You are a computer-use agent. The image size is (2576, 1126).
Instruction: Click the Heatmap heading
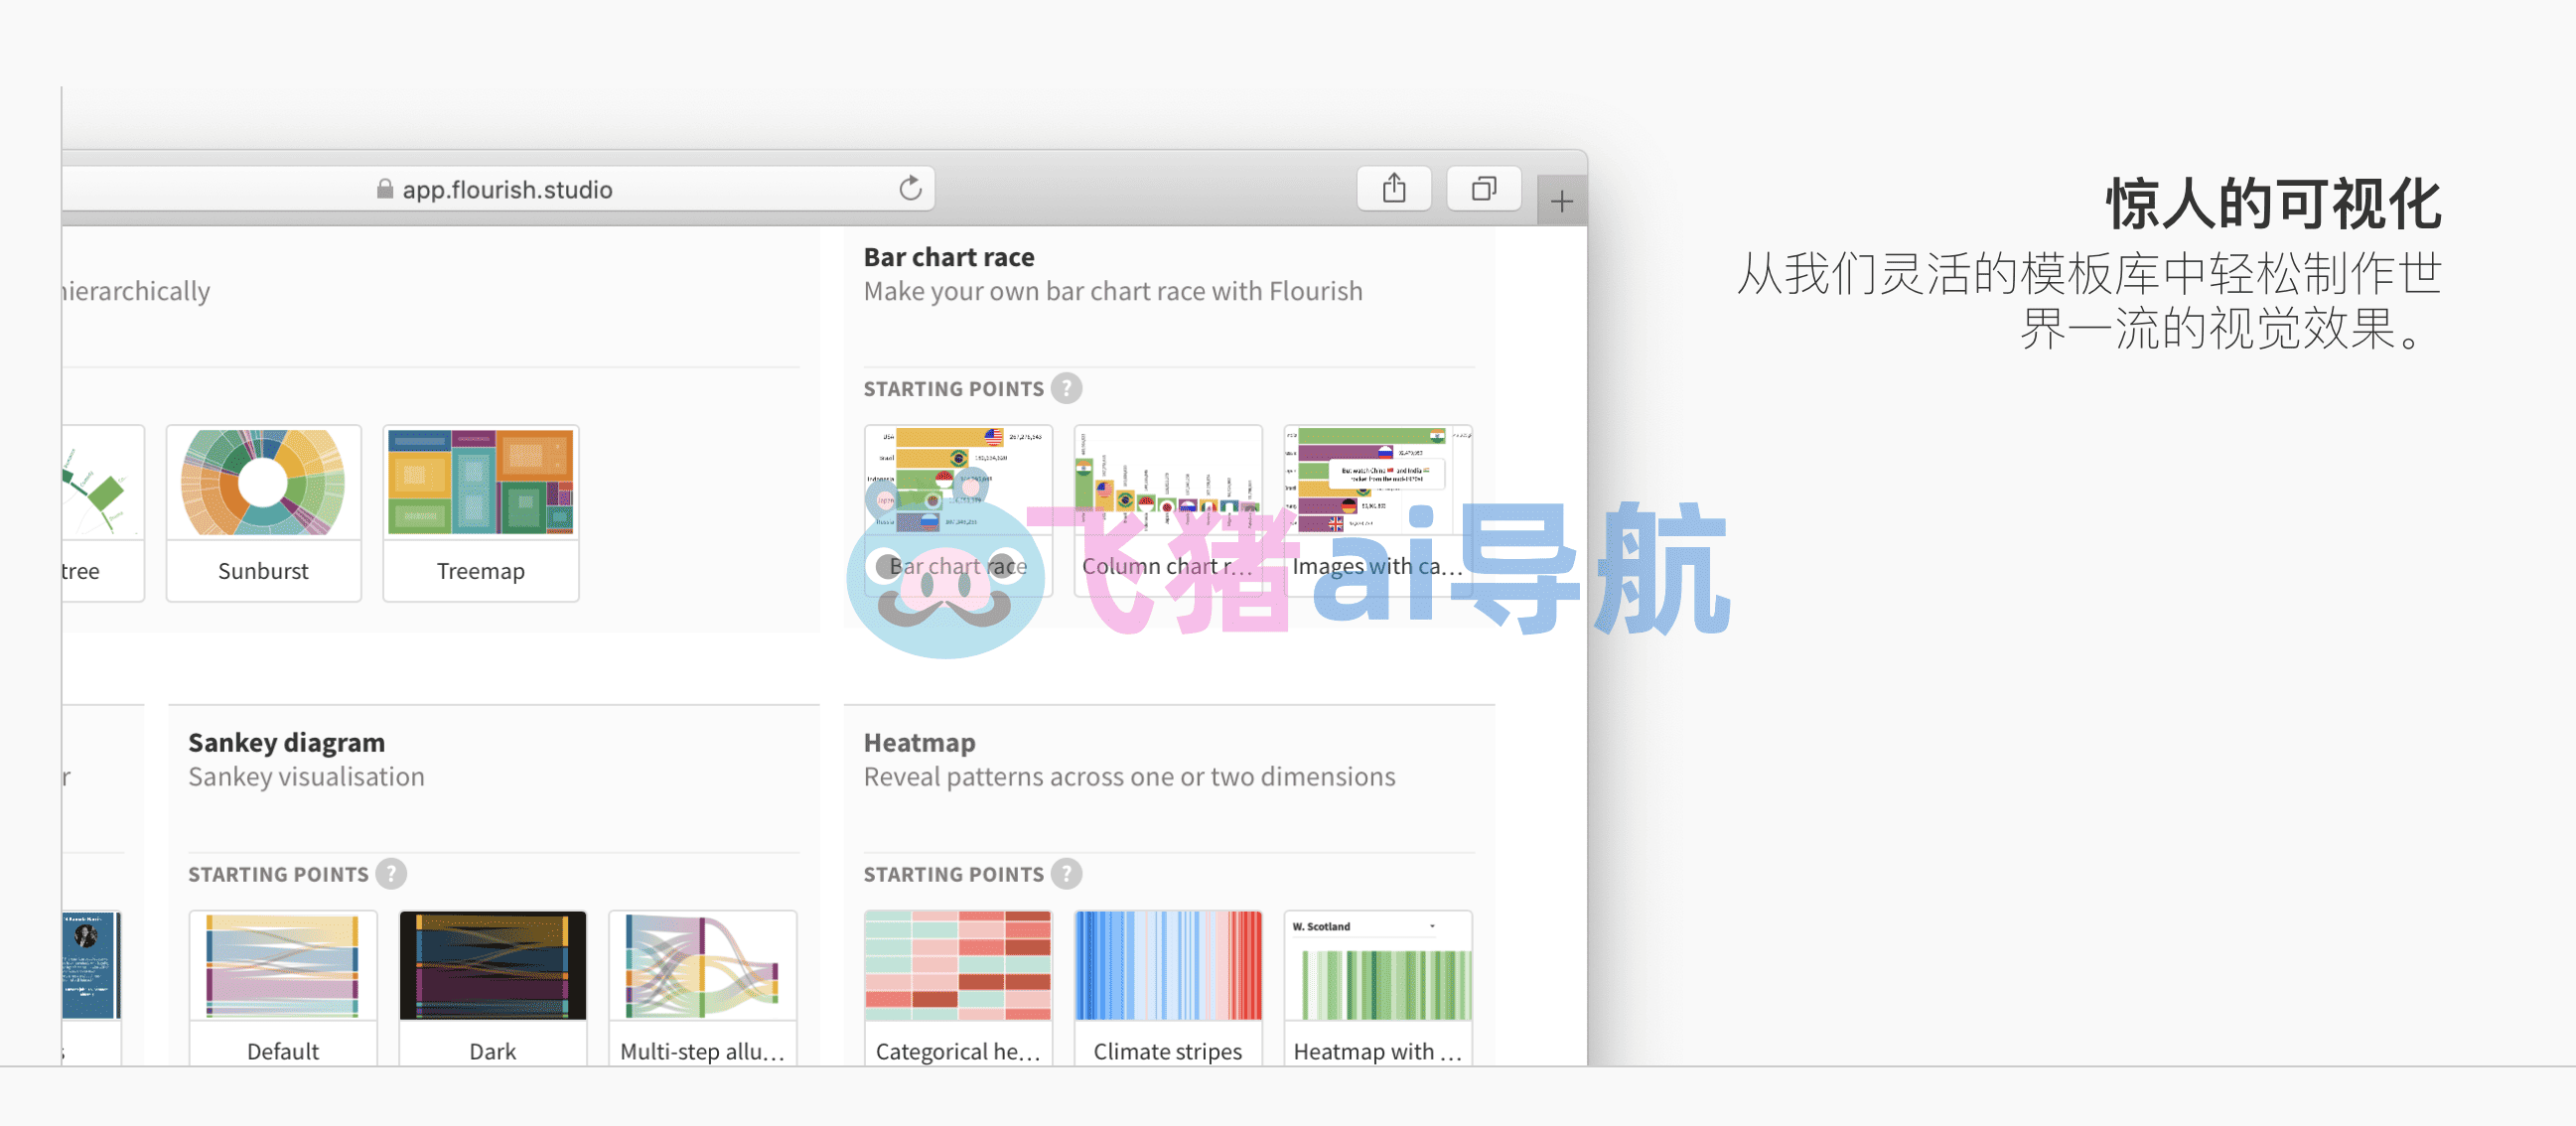(x=919, y=742)
